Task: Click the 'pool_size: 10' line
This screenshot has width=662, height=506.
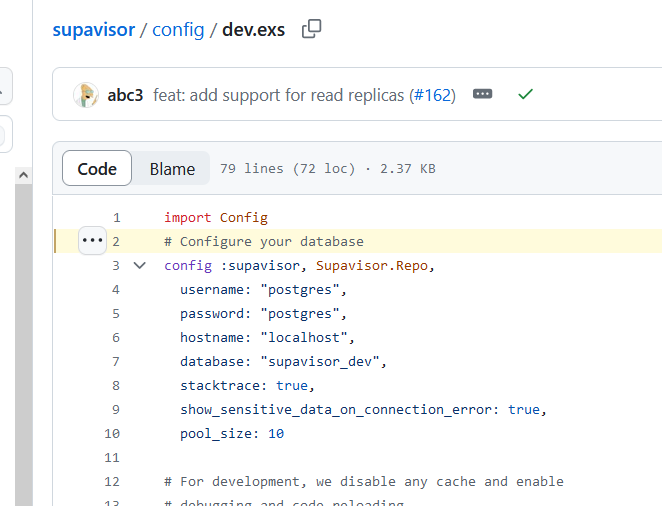Action: click(x=232, y=434)
